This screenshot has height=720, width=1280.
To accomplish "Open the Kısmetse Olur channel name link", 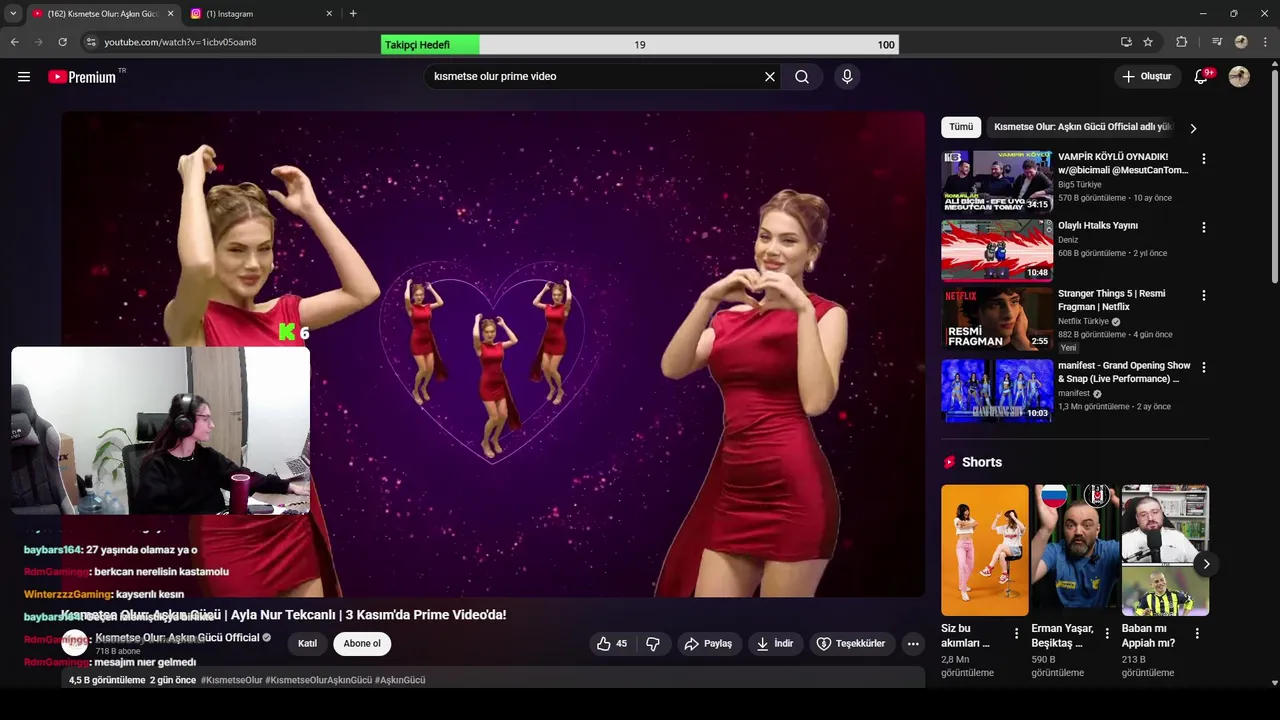I will pos(177,637).
